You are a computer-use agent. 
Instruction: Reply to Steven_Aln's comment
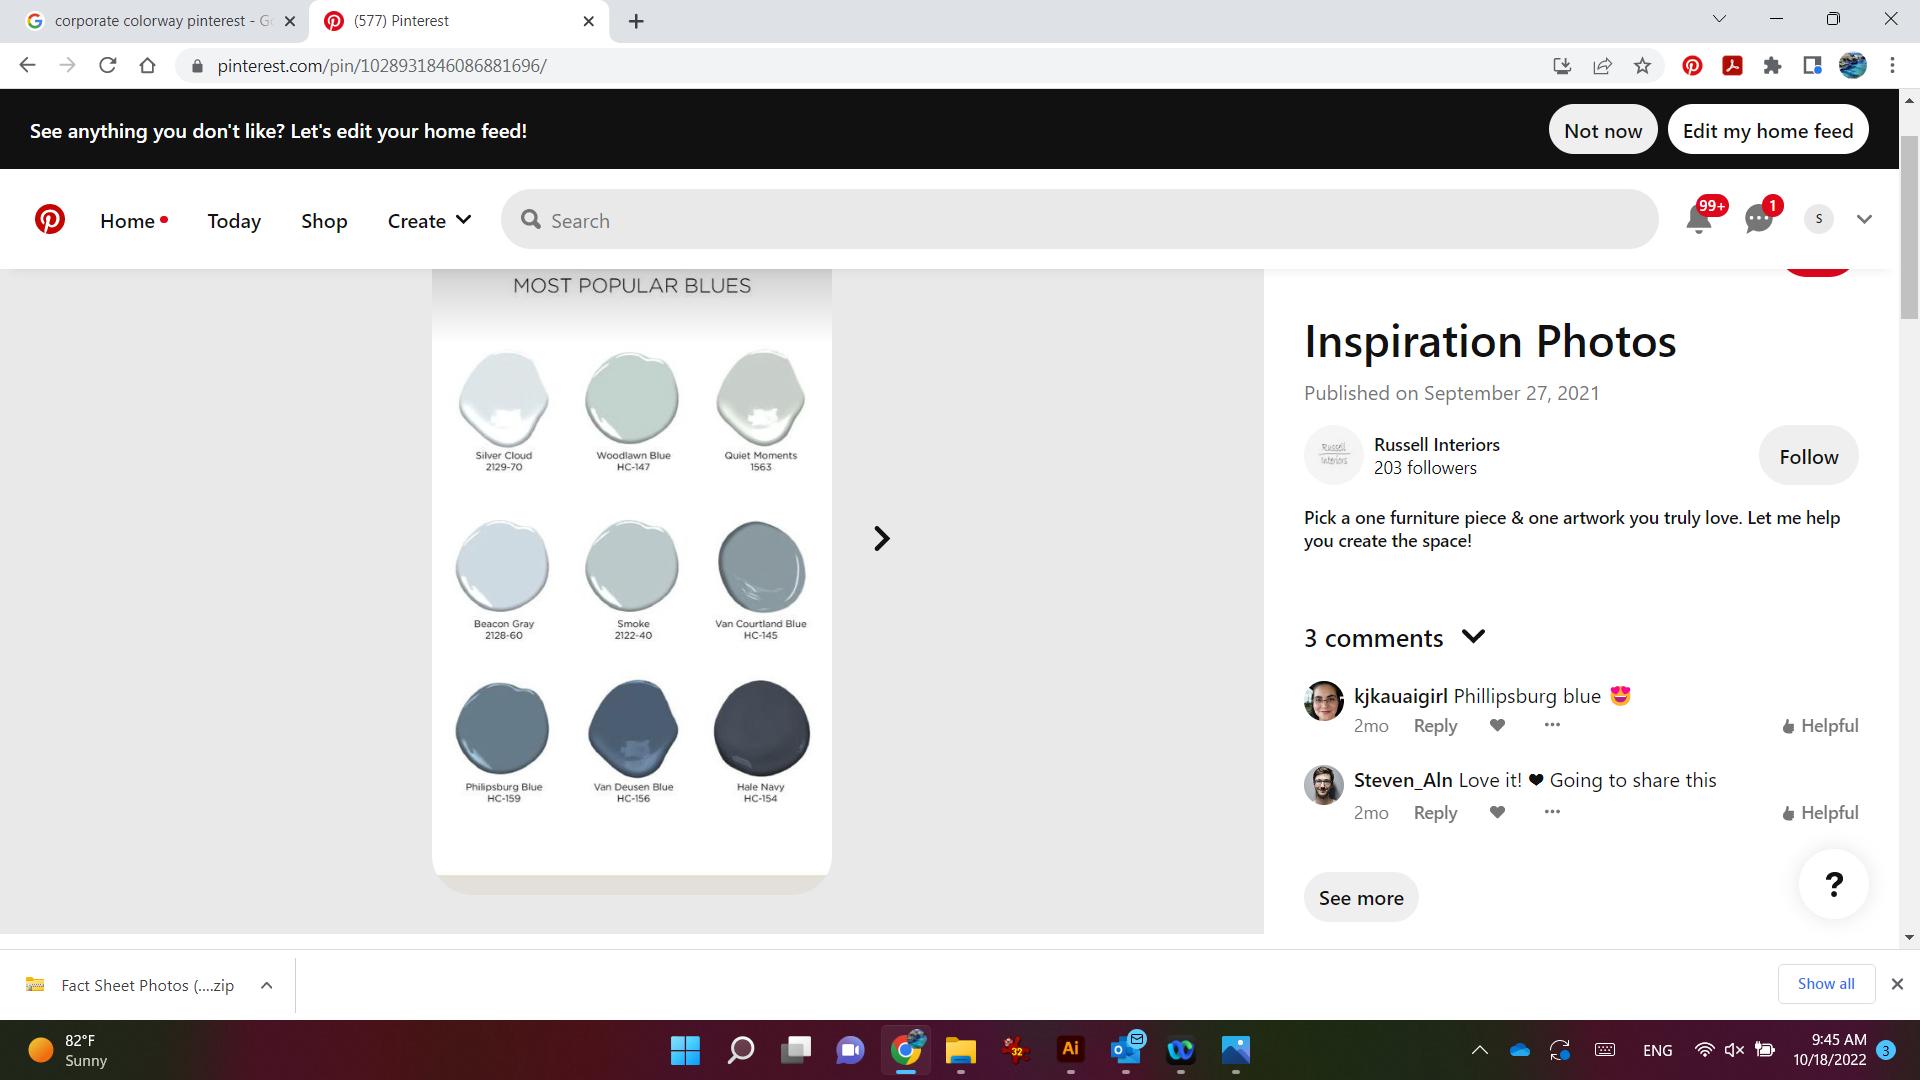coord(1435,813)
